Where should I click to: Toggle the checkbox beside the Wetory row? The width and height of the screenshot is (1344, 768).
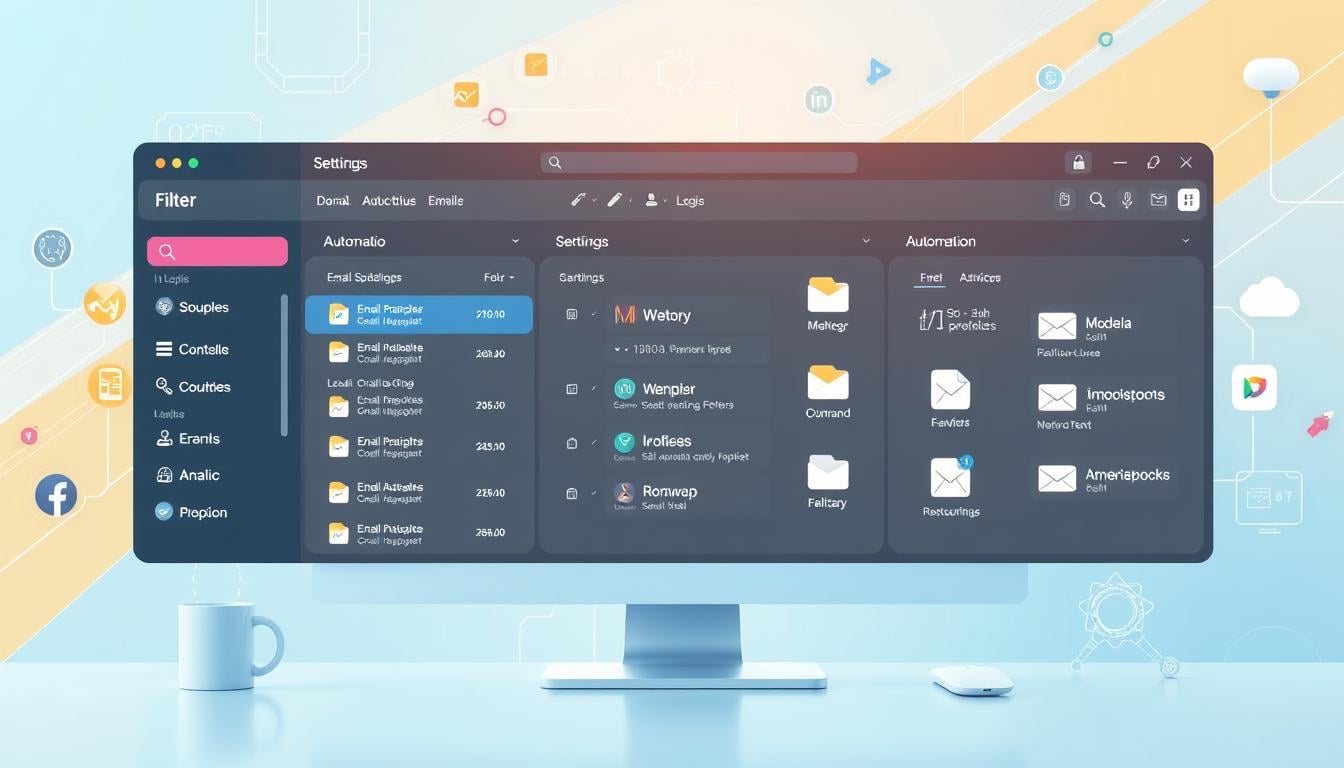click(x=572, y=315)
